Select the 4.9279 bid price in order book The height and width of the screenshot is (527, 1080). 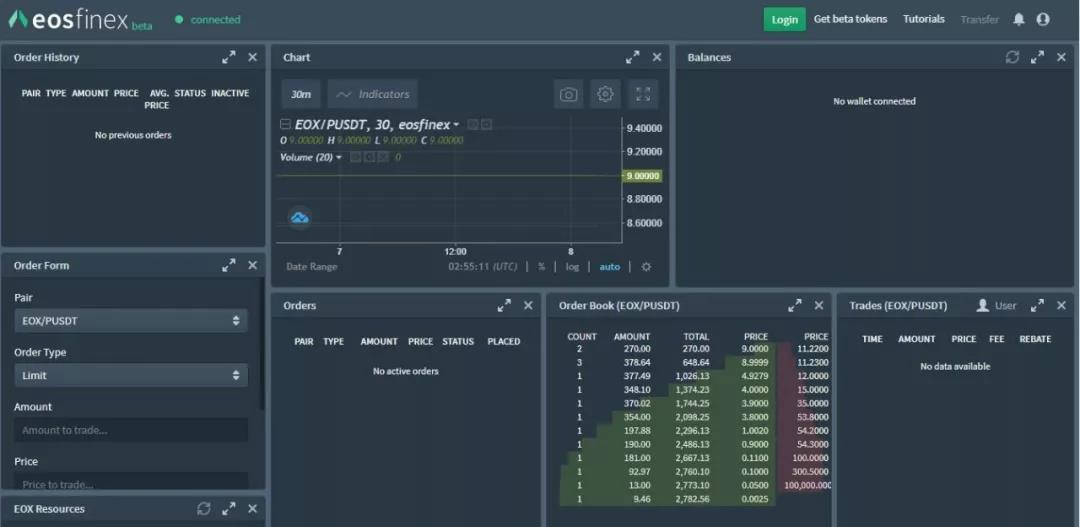point(756,376)
